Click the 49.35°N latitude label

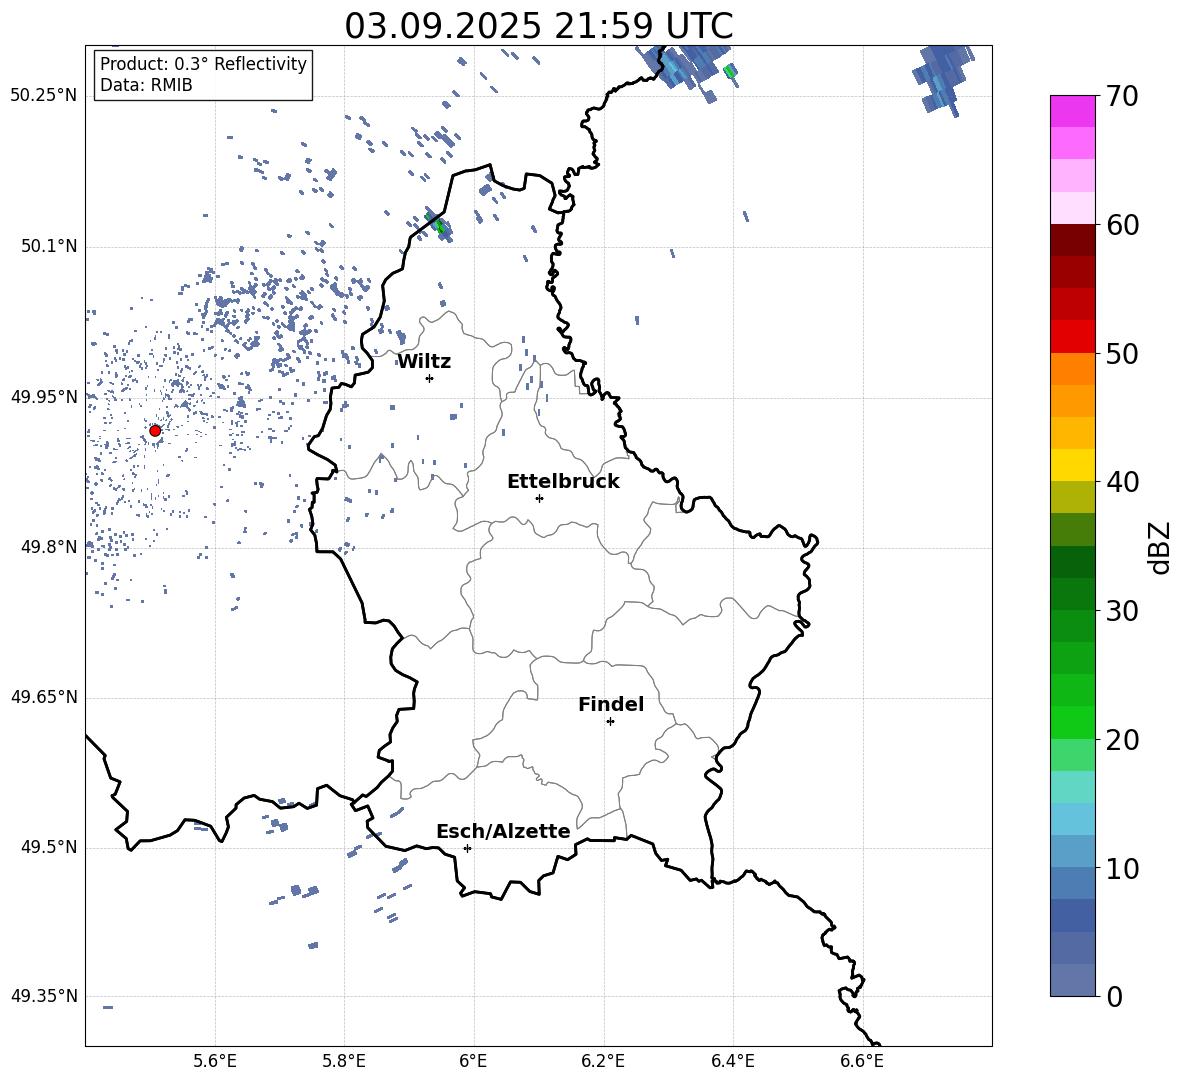[x=44, y=996]
